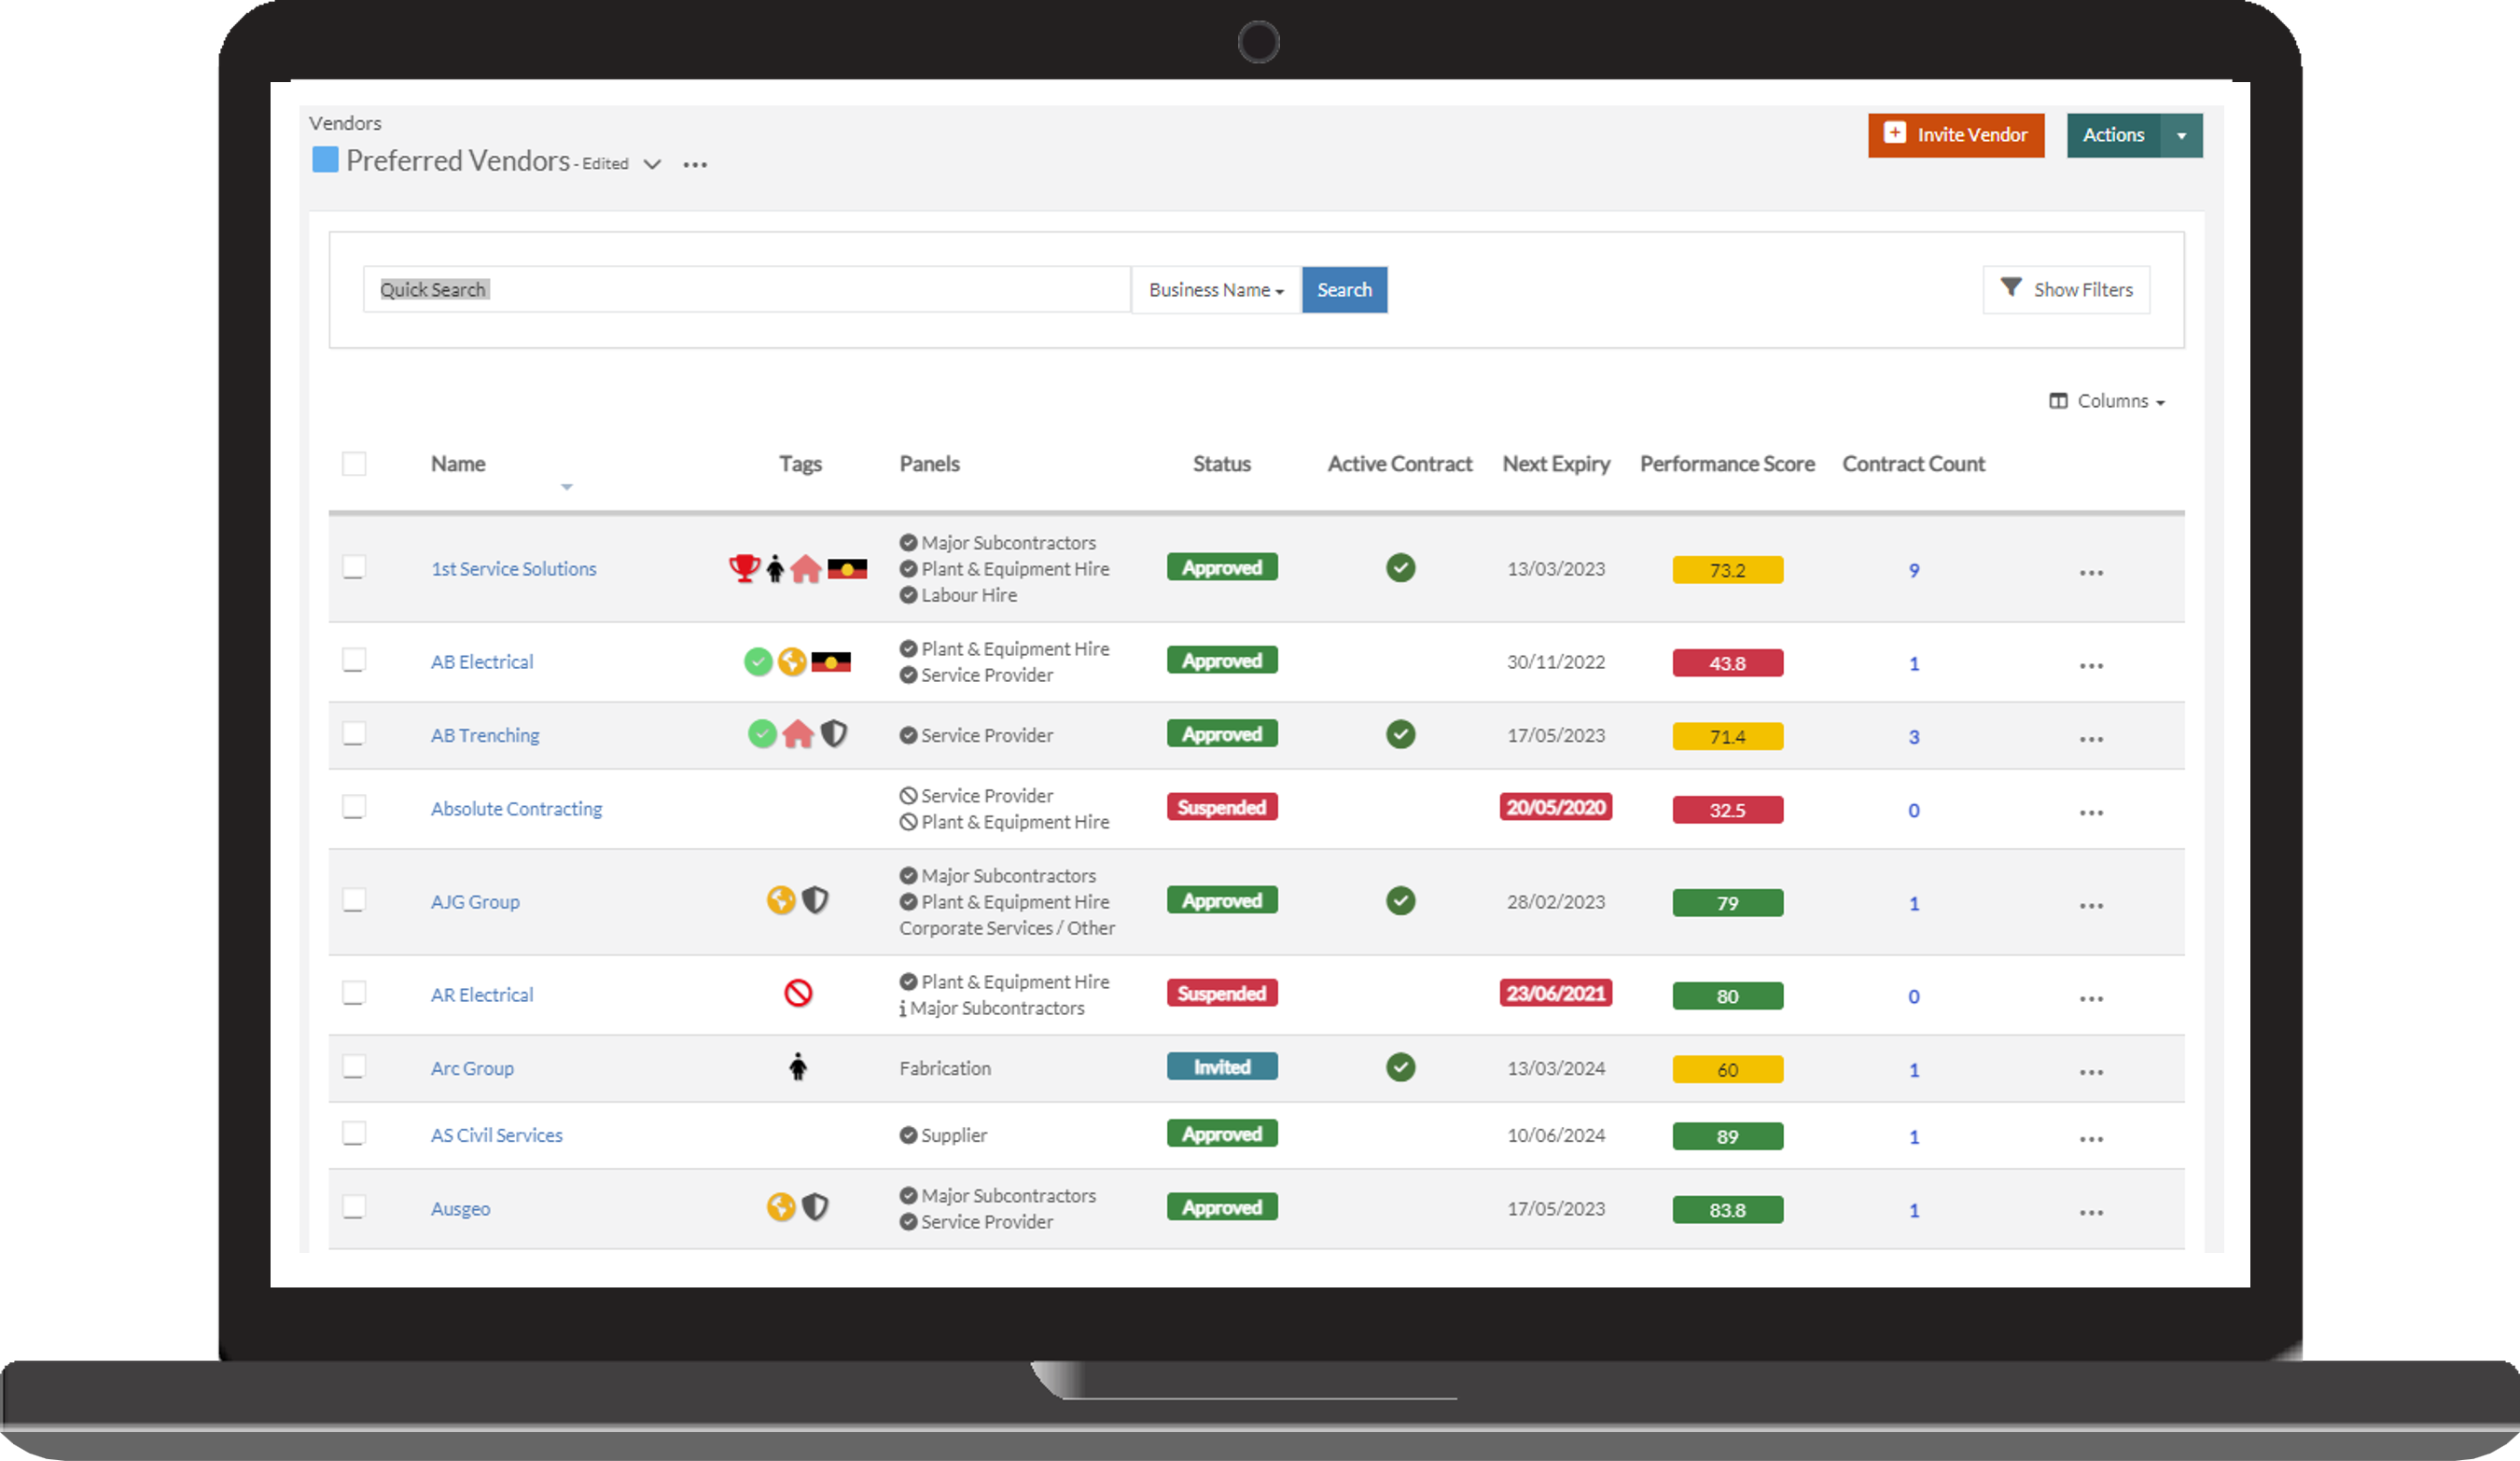
Task: Click the green check tag for AB Electrical
Action: click(758, 662)
